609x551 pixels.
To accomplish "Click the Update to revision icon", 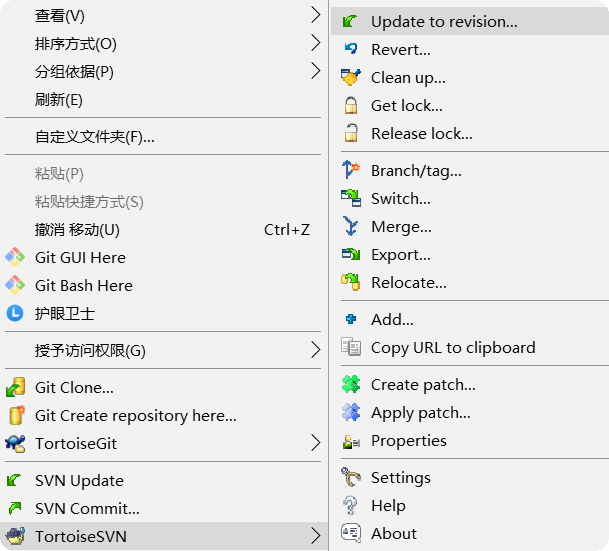I will coord(350,21).
